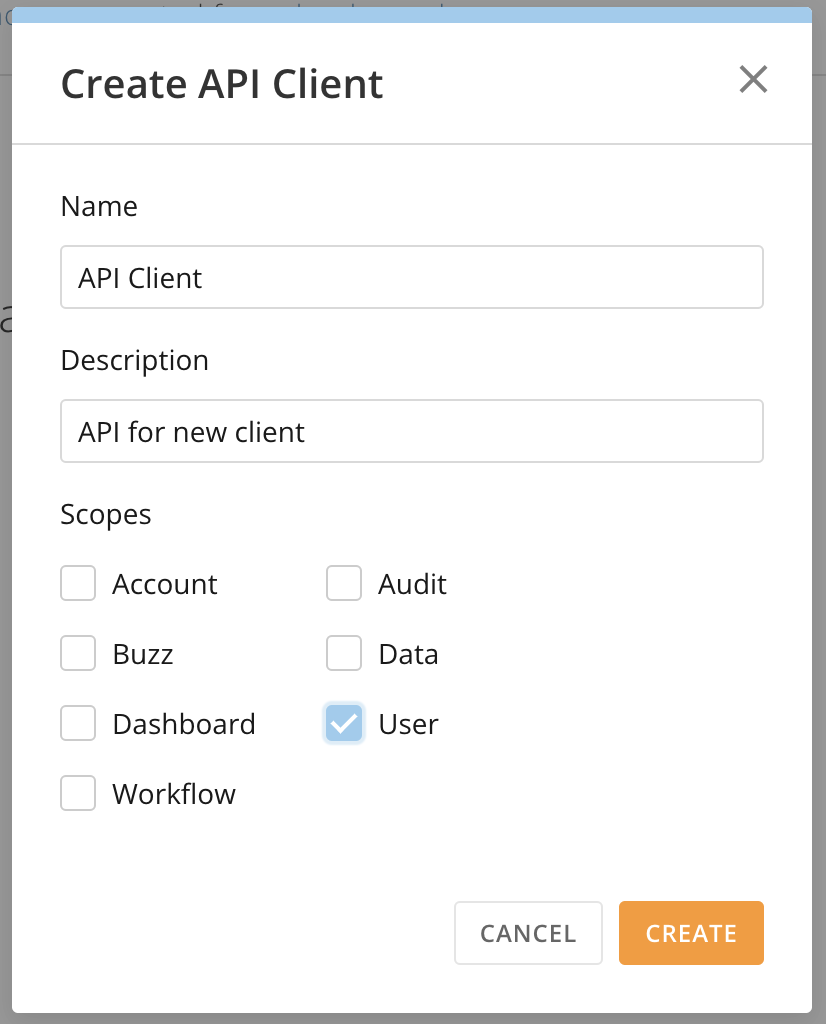Click the Data scope label
Viewport: 826px width, 1024px height.
click(409, 654)
